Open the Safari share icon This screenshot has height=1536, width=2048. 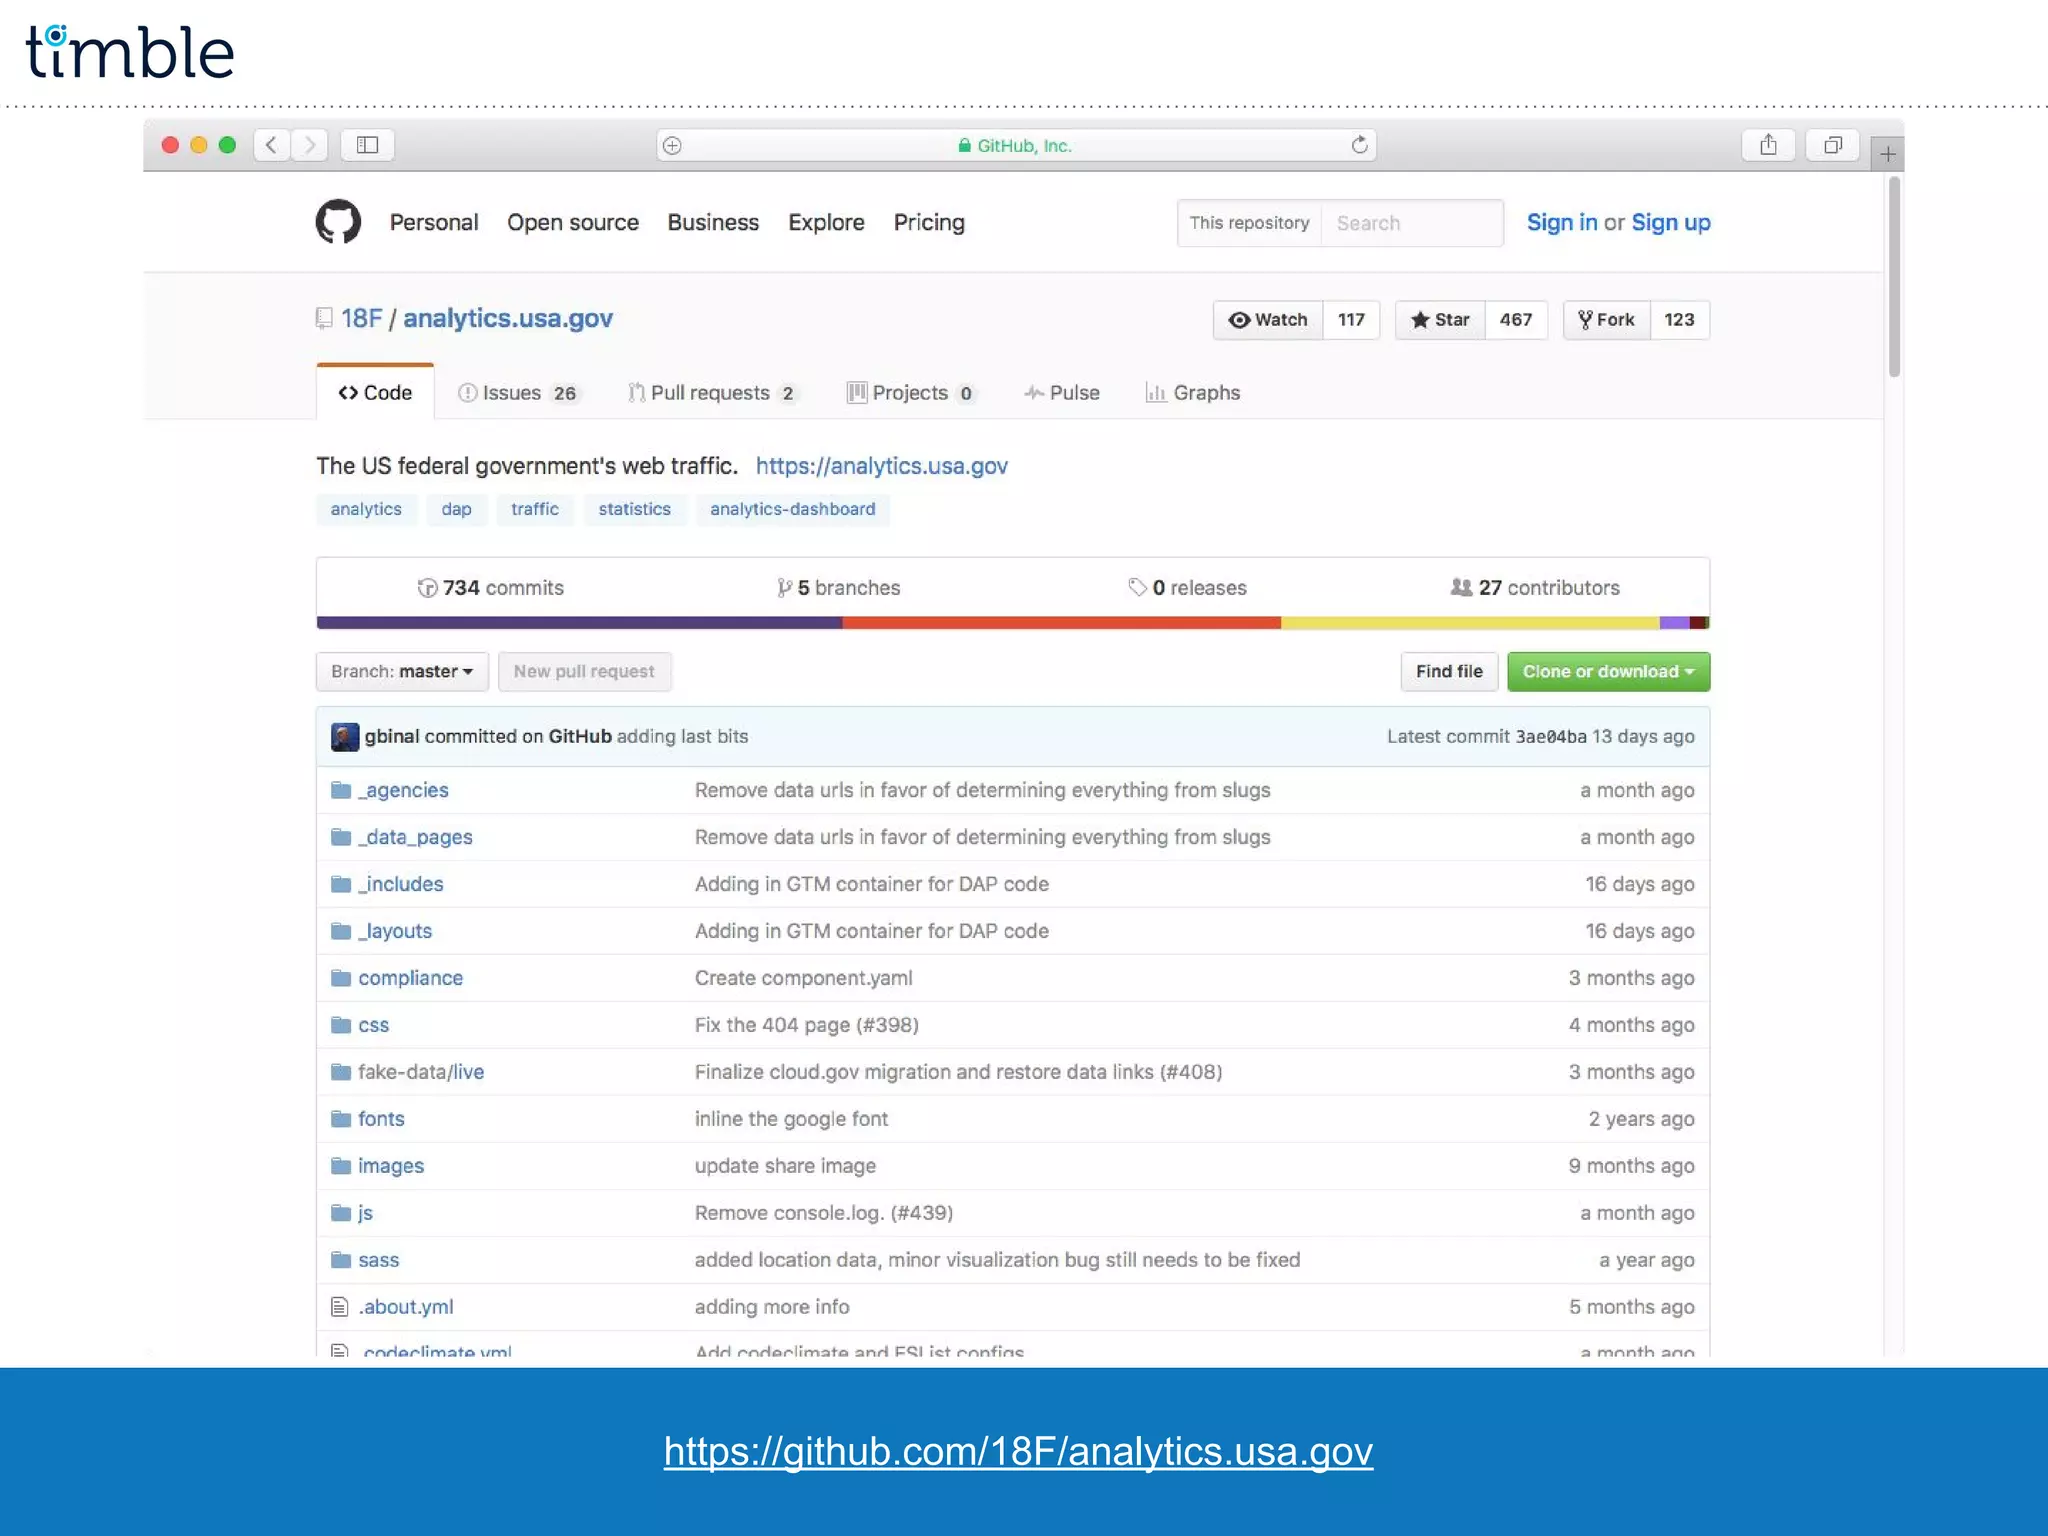click(1768, 146)
